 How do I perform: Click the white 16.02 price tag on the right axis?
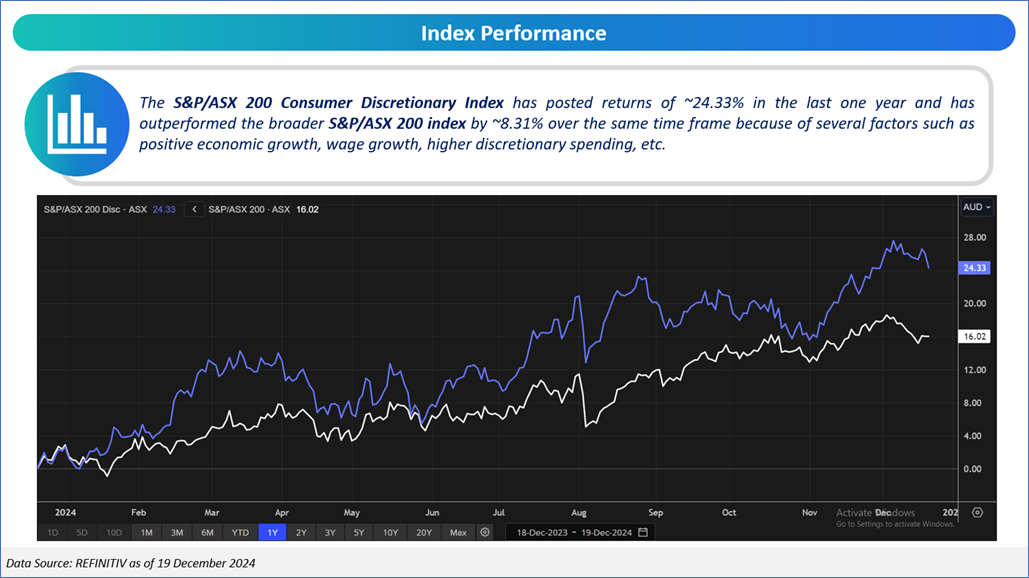tap(975, 337)
